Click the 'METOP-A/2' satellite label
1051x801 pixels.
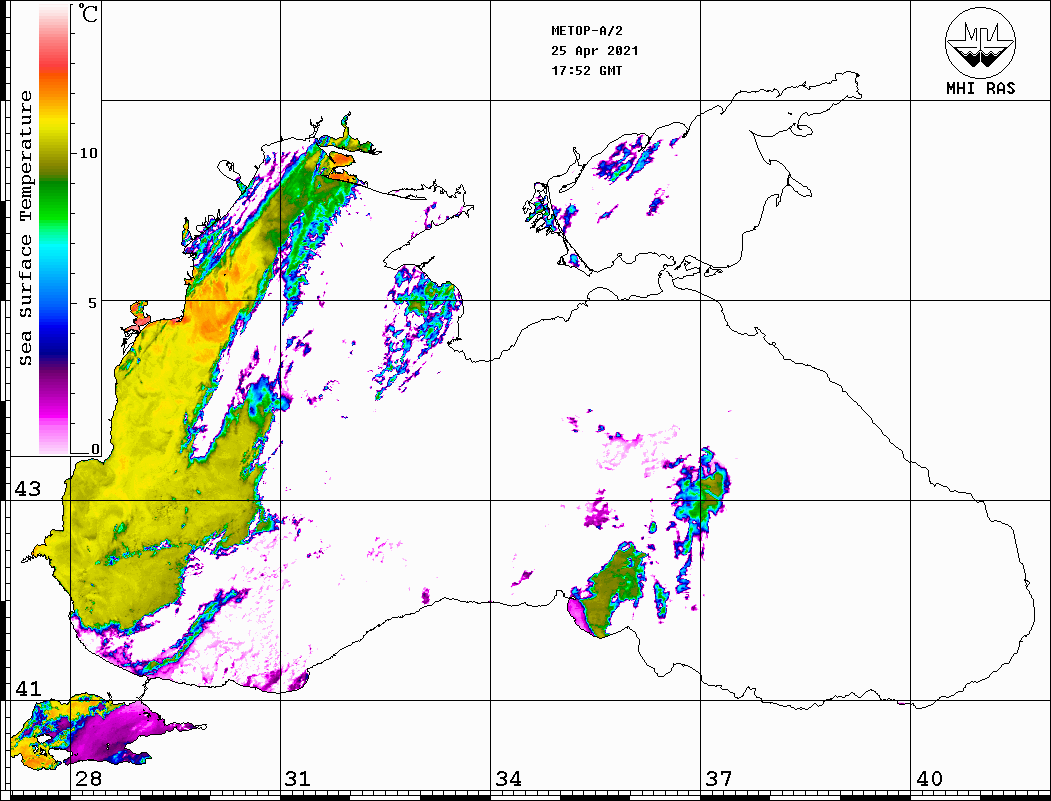(x=586, y=31)
